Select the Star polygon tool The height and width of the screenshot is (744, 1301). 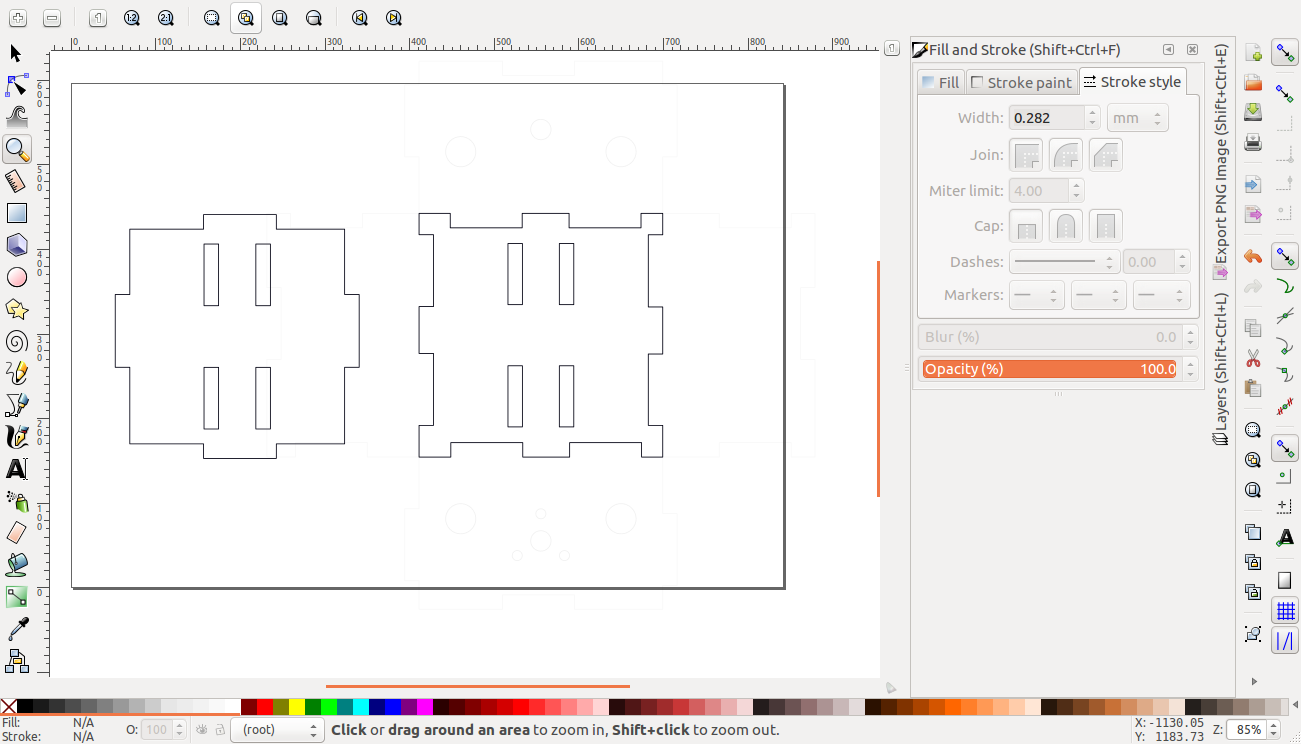pos(16,309)
